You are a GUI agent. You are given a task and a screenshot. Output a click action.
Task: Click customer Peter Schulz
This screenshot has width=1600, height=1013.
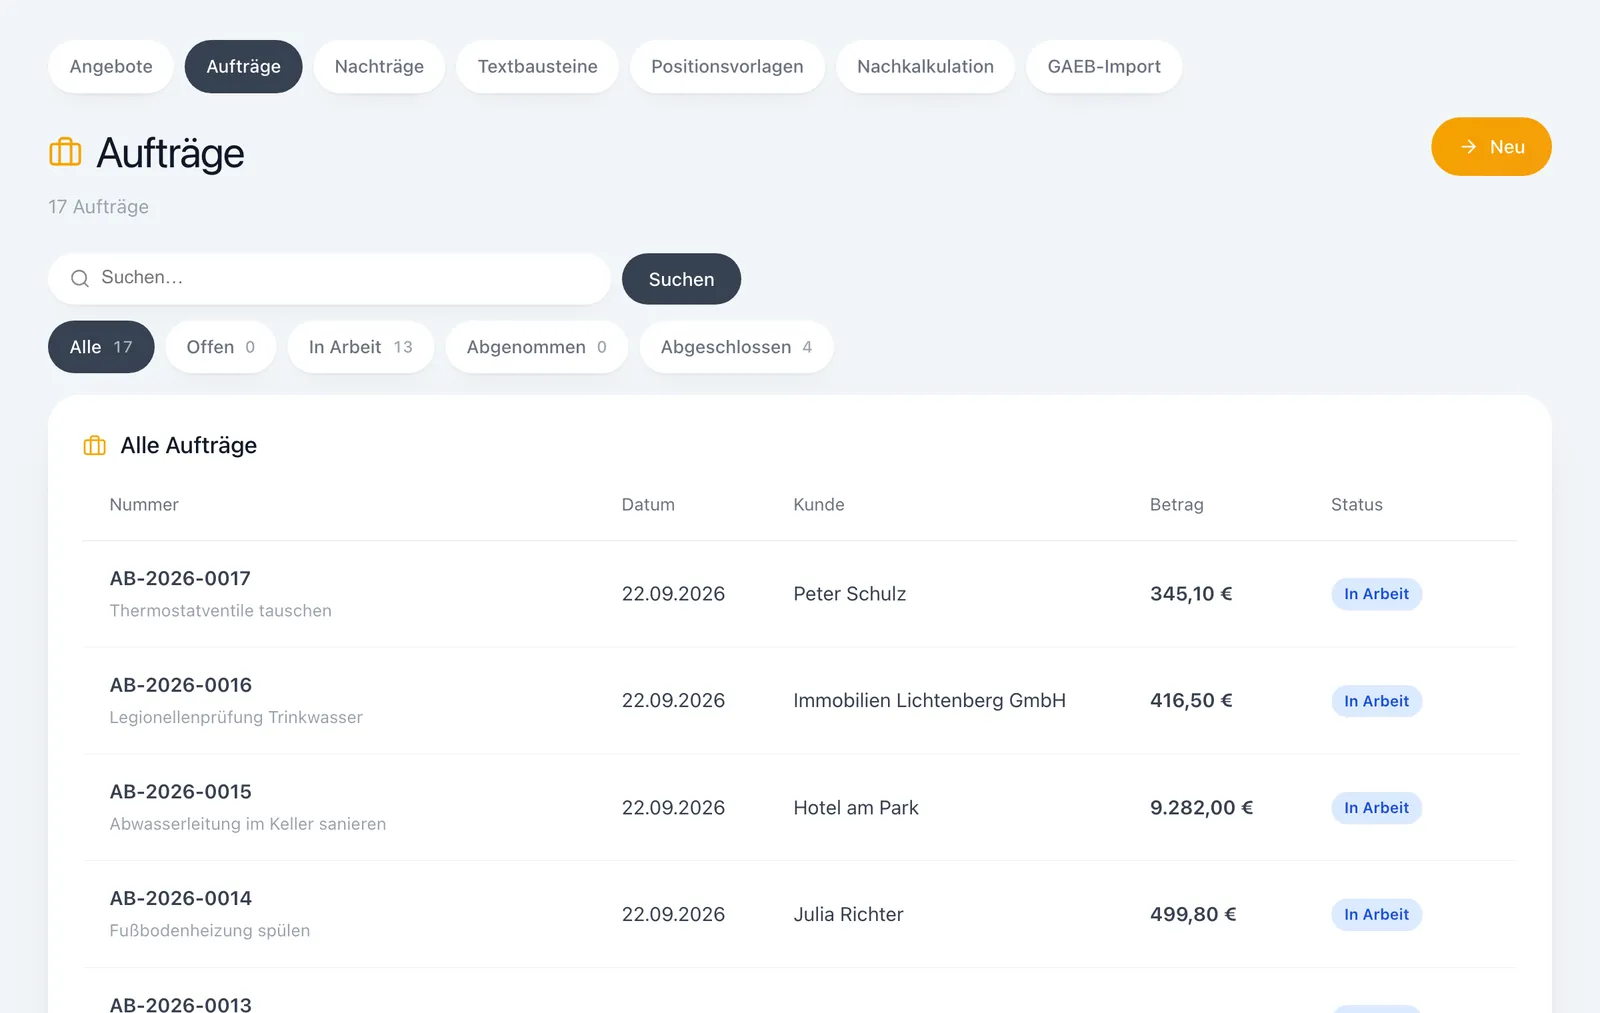(850, 594)
